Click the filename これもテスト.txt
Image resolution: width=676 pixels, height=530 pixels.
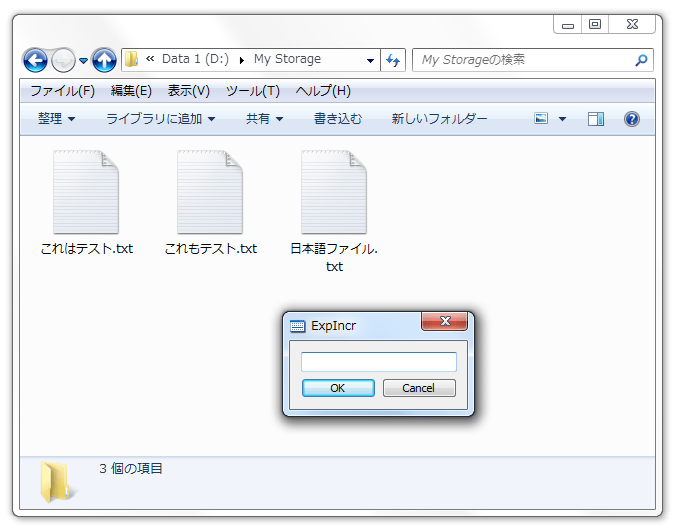(211, 248)
